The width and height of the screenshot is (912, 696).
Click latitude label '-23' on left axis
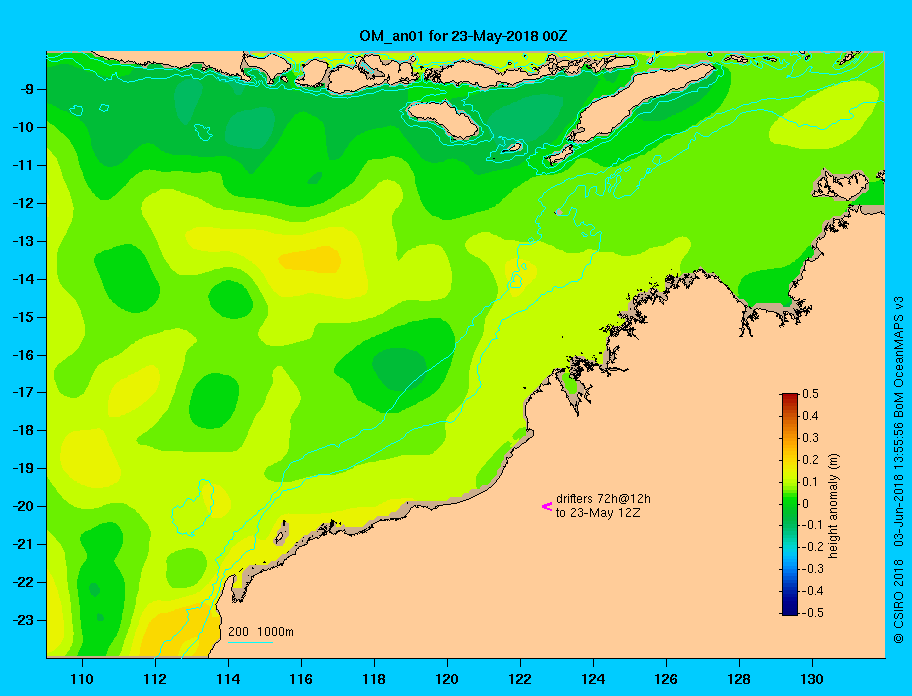22,620
